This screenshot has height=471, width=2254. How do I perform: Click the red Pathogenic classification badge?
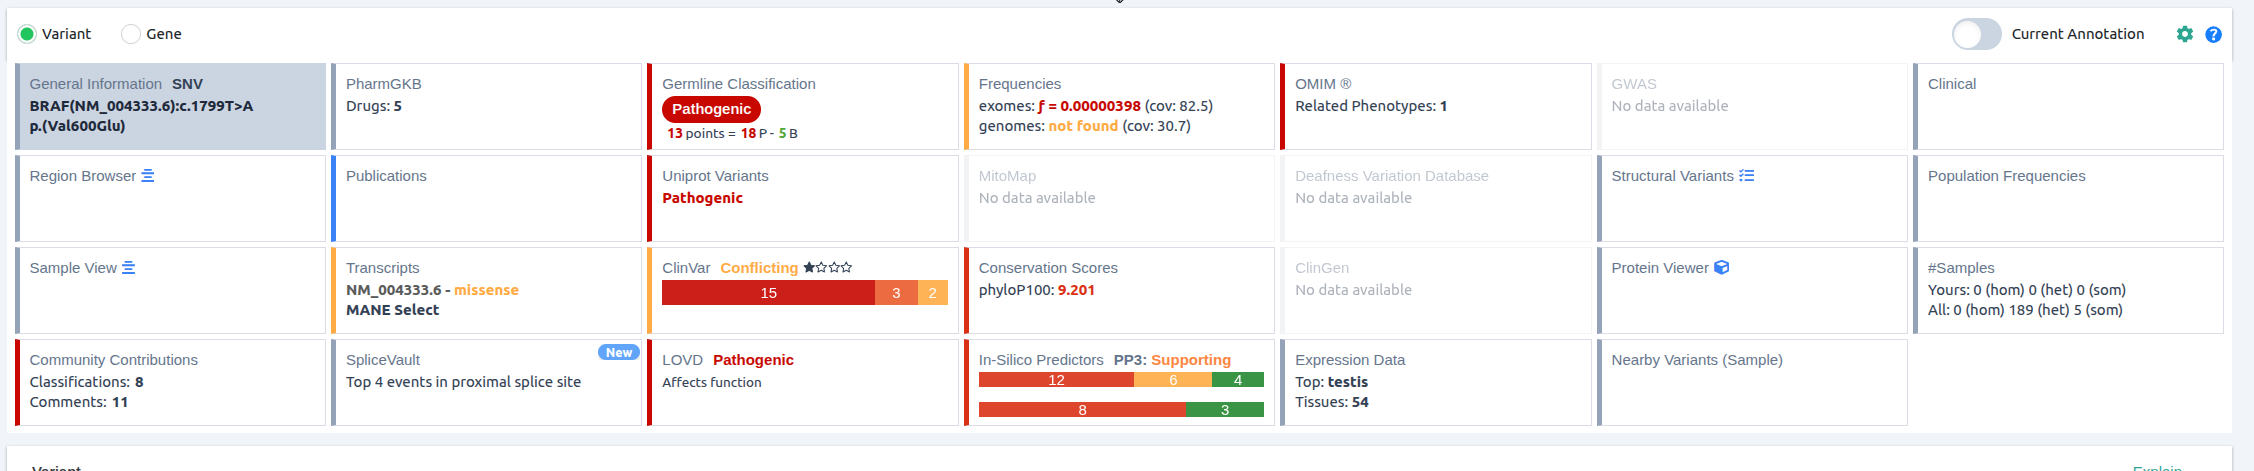pos(711,109)
